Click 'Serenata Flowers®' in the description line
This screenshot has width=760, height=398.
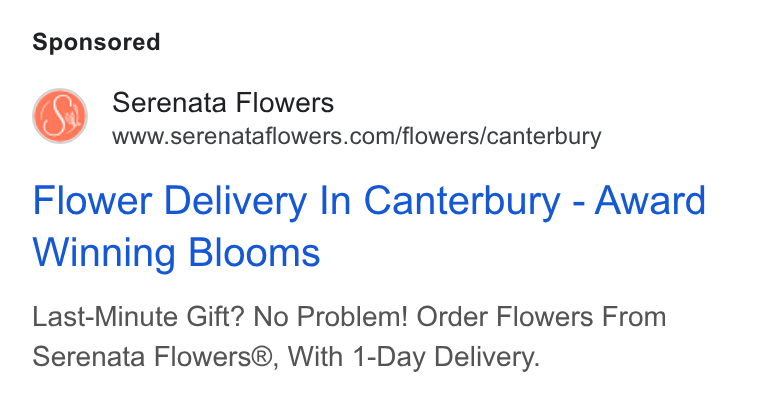coord(155,357)
